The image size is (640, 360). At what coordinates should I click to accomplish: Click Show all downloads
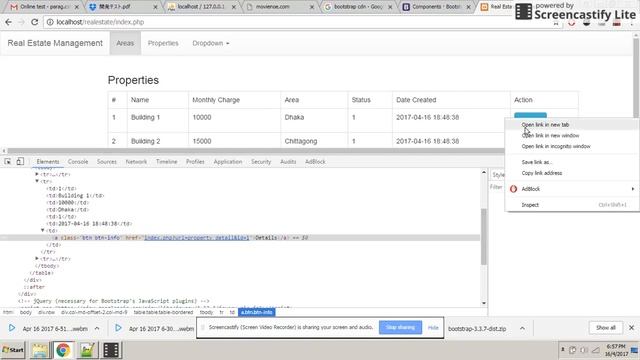605,328
